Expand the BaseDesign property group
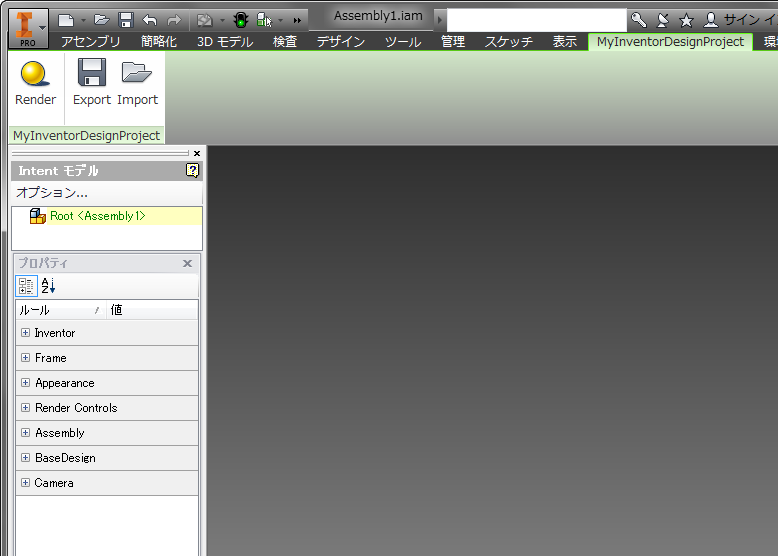This screenshot has height=556, width=778. (25, 458)
